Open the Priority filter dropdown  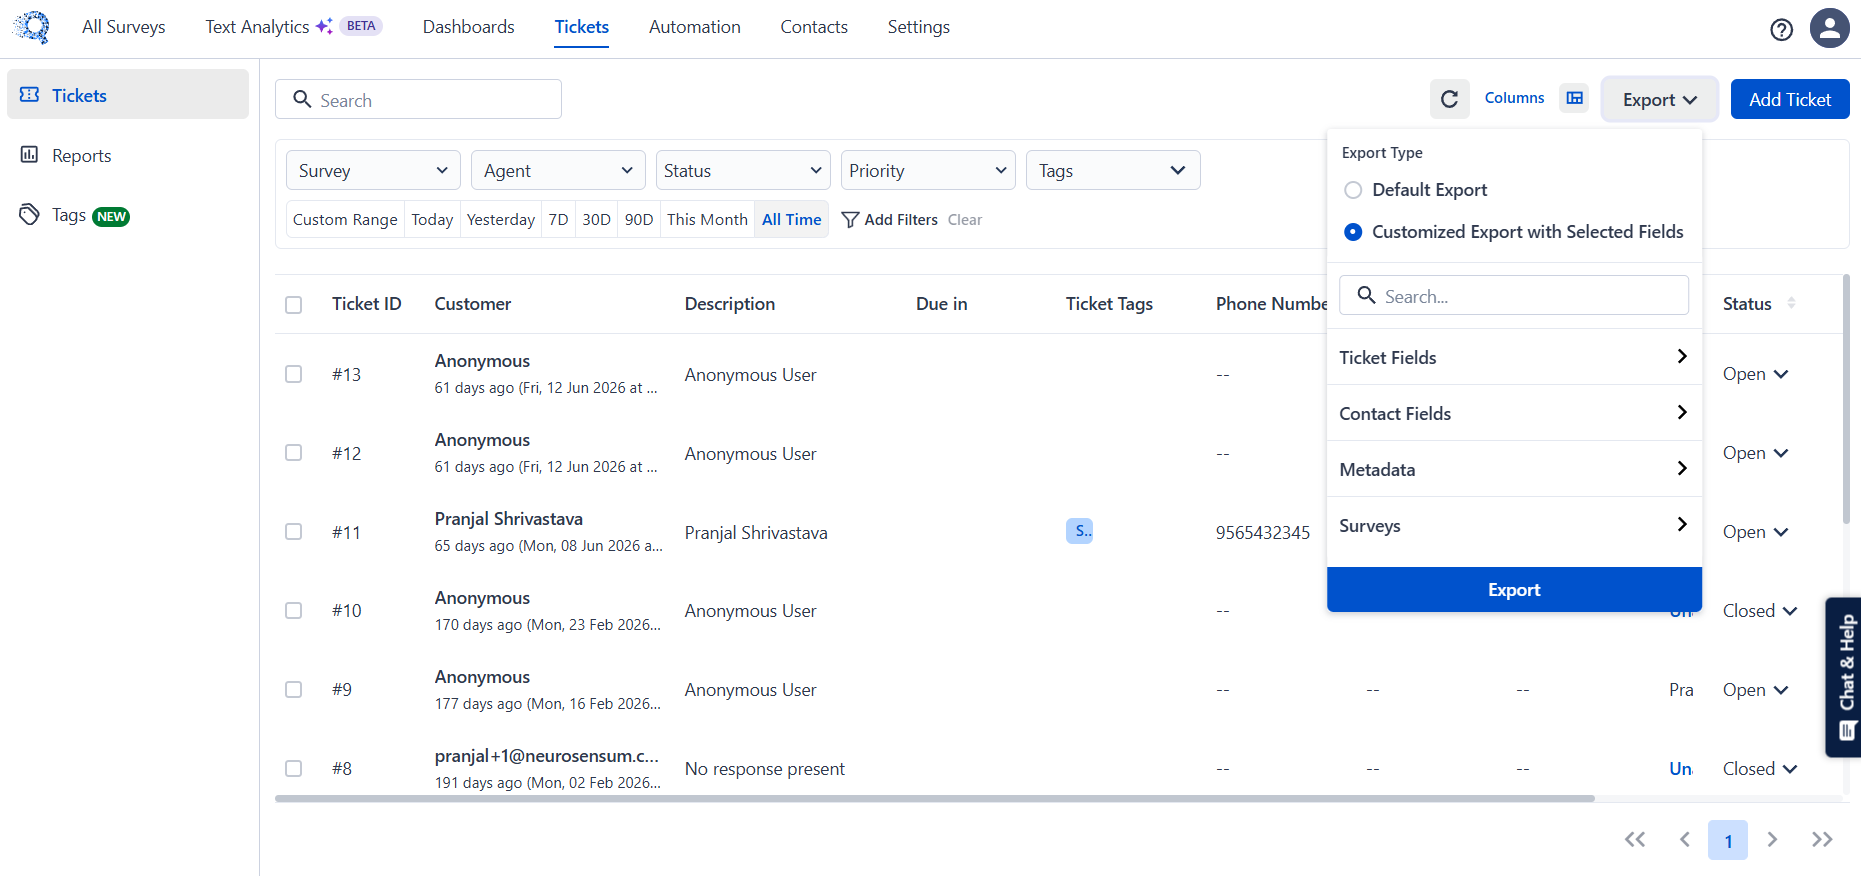click(x=928, y=170)
